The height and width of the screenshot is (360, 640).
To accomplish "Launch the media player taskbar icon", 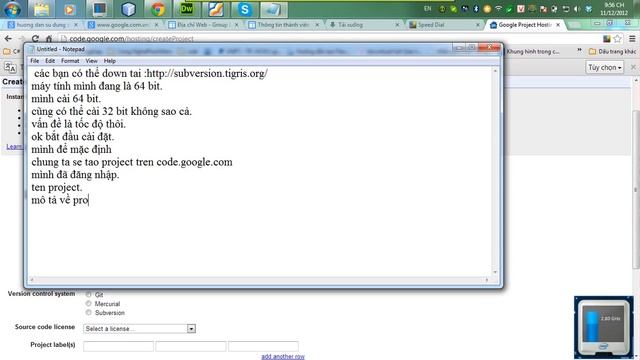I will (x=70, y=9).
